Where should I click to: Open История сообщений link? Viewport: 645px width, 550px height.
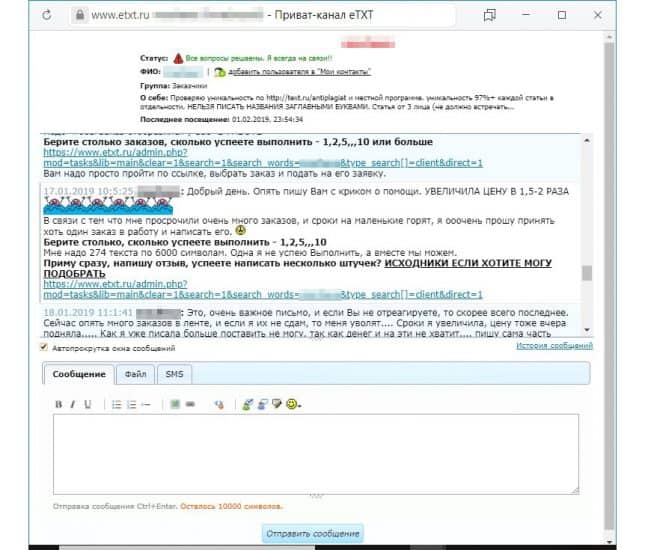pos(555,346)
